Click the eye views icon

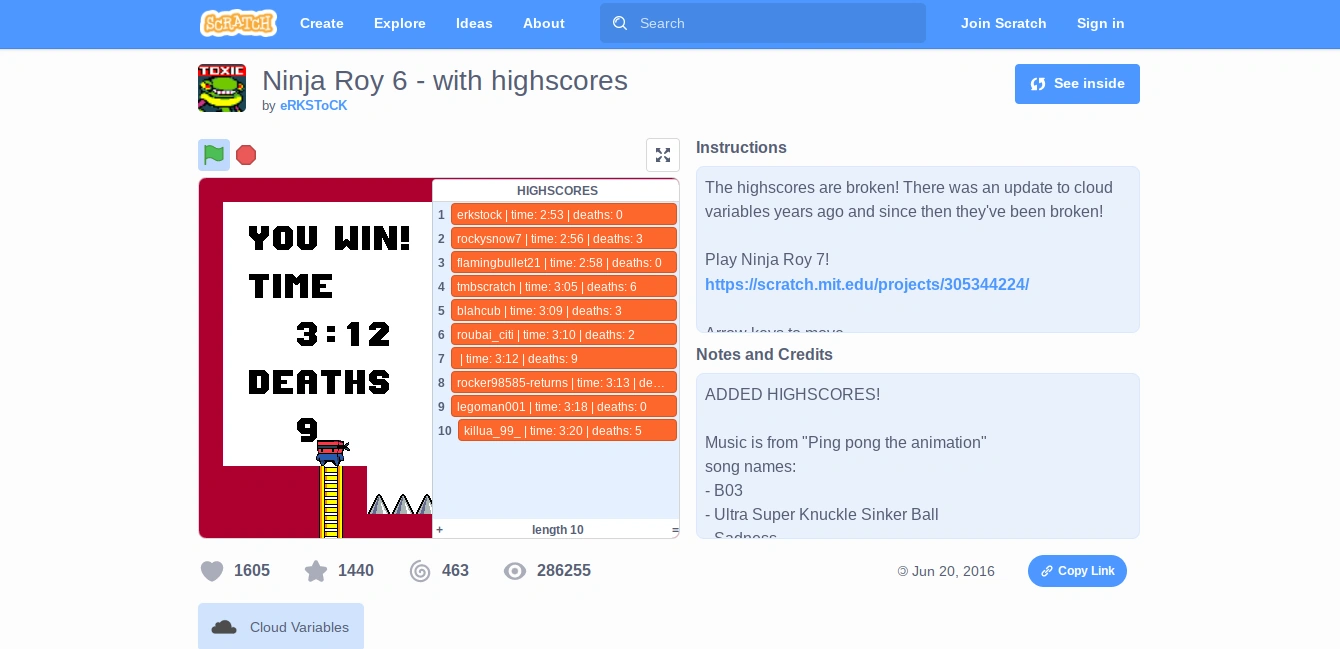click(x=515, y=571)
